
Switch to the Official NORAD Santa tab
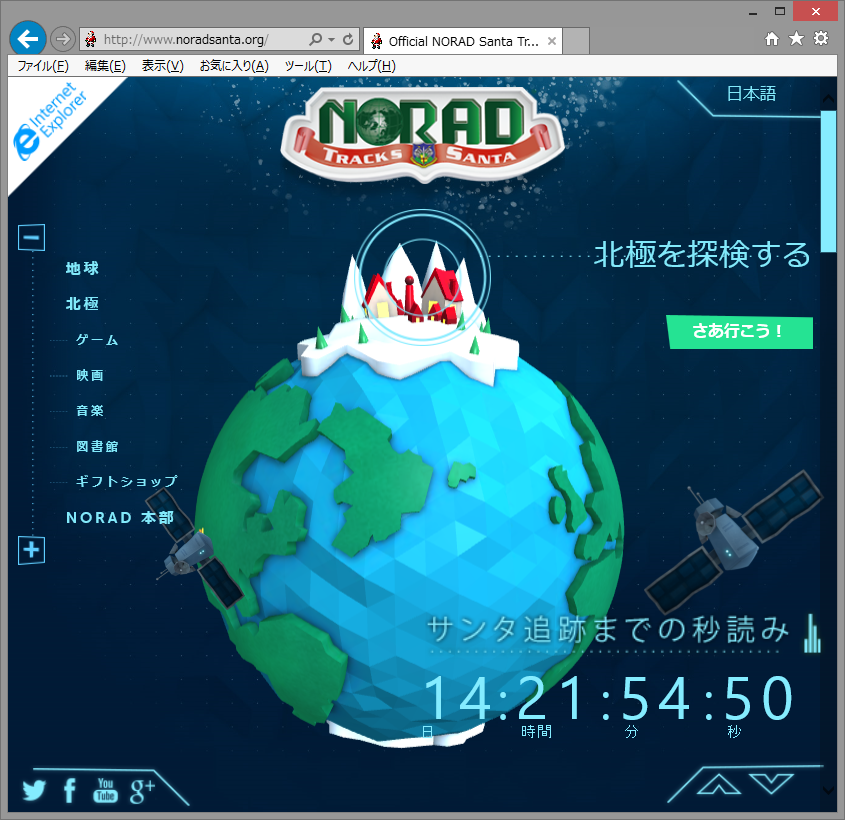click(x=462, y=42)
